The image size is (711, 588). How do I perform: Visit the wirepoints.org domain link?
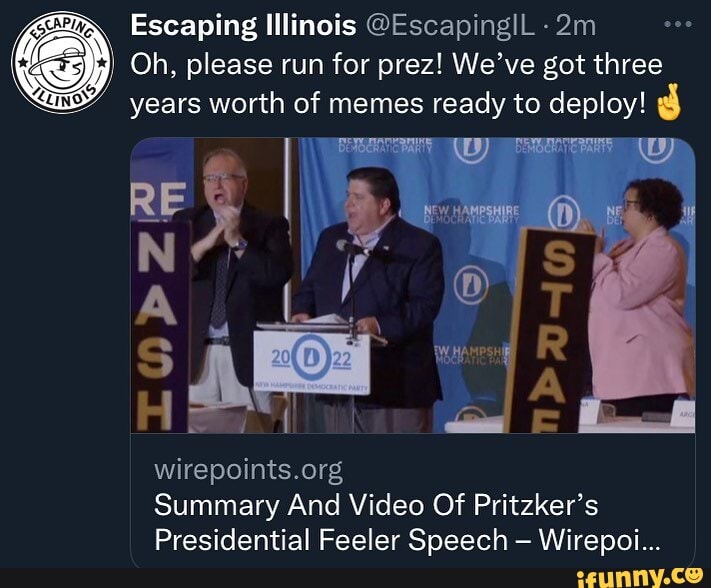click(248, 470)
